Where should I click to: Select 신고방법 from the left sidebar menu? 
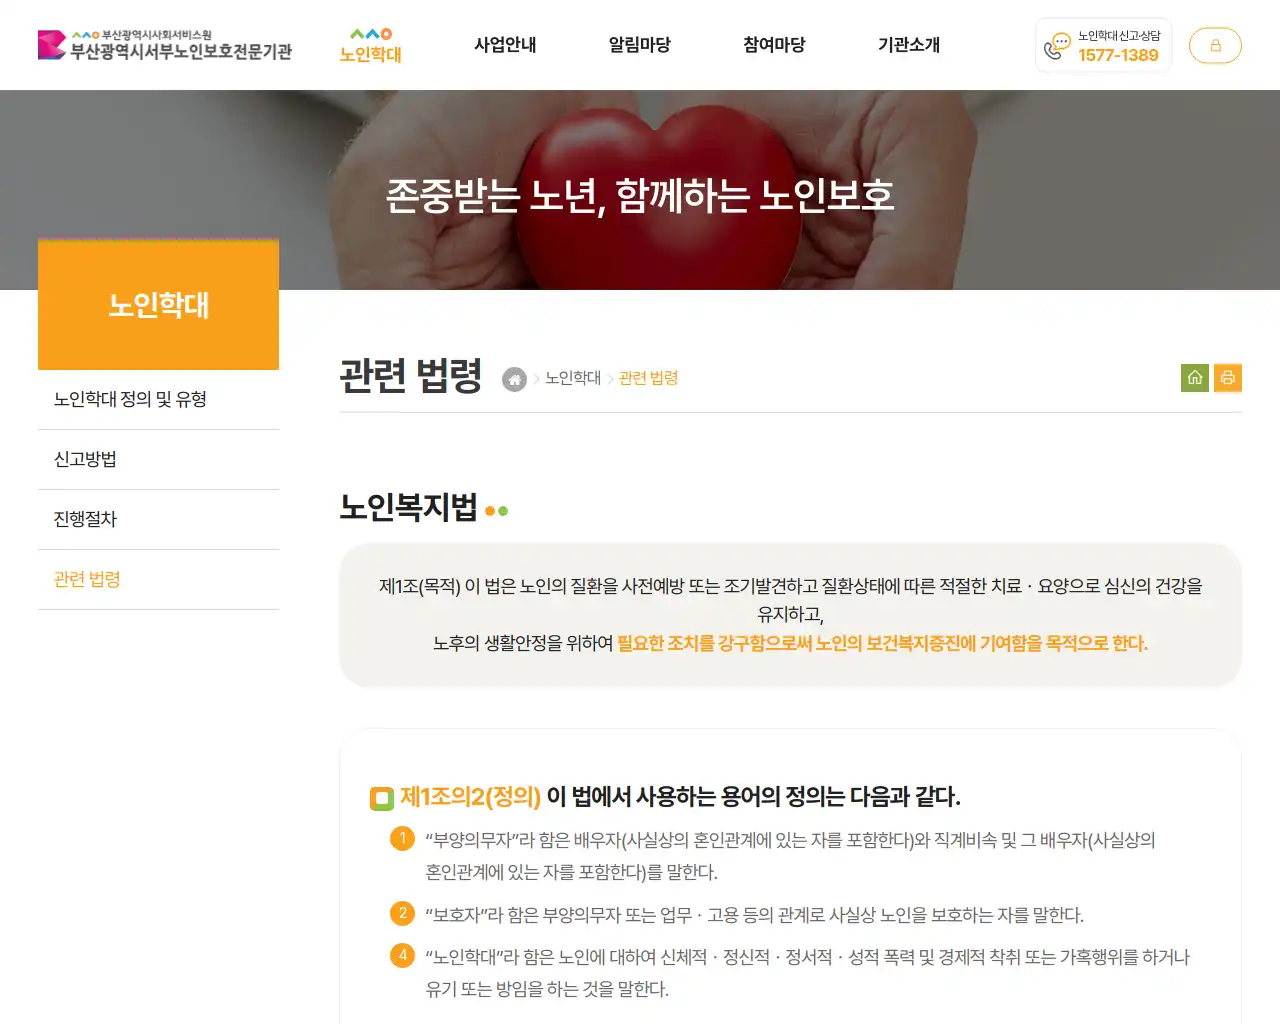[84, 458]
